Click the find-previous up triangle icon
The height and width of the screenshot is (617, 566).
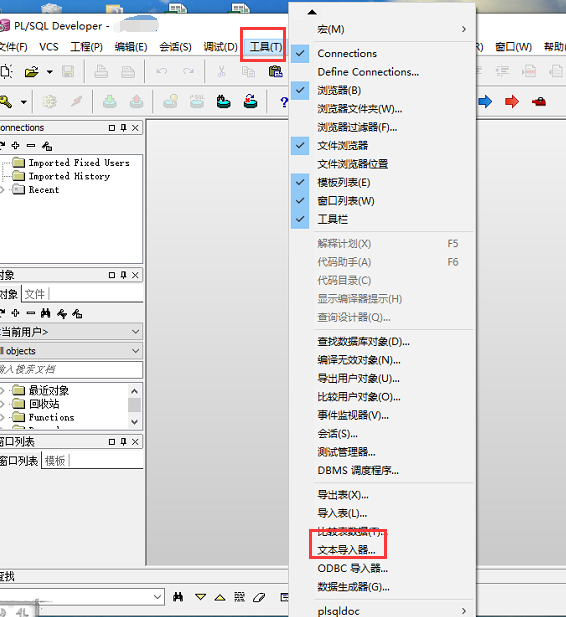pos(220,597)
